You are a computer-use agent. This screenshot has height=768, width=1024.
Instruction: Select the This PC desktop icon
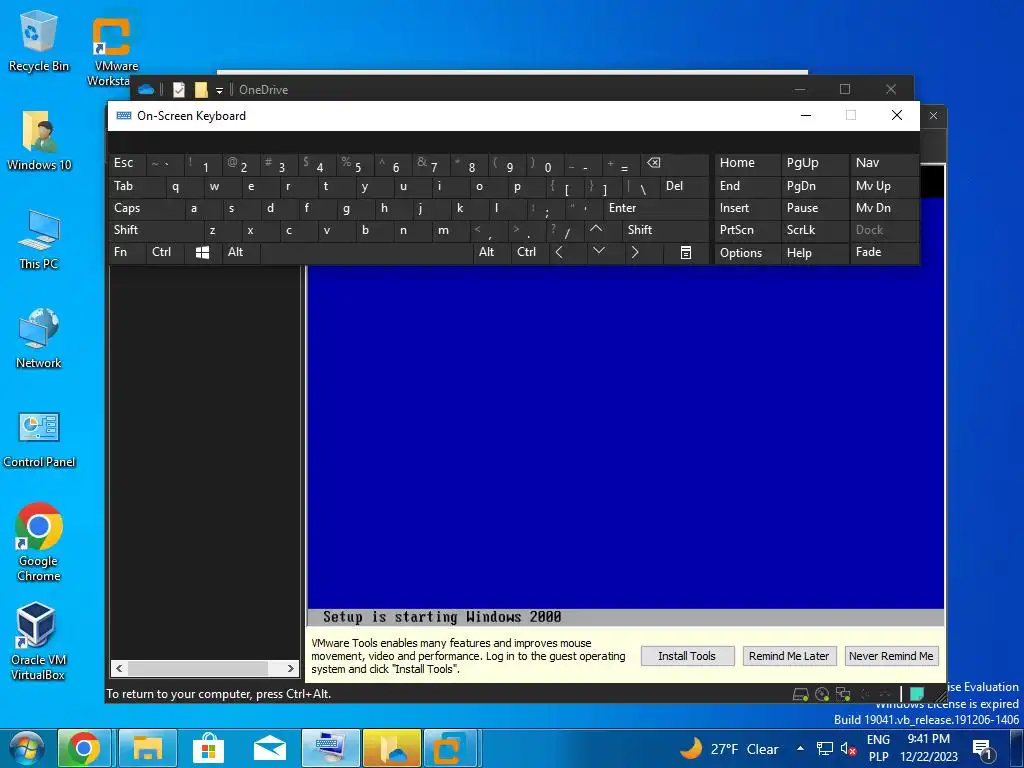pyautogui.click(x=39, y=240)
